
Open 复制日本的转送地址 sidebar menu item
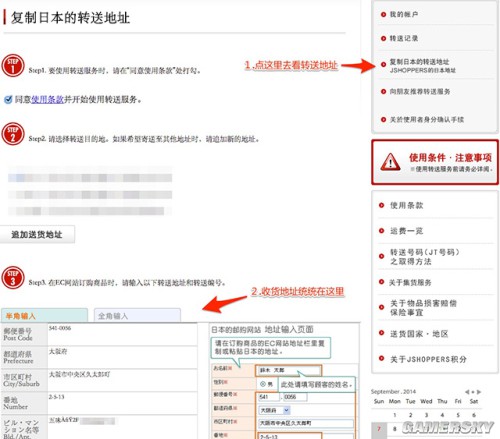click(x=423, y=66)
